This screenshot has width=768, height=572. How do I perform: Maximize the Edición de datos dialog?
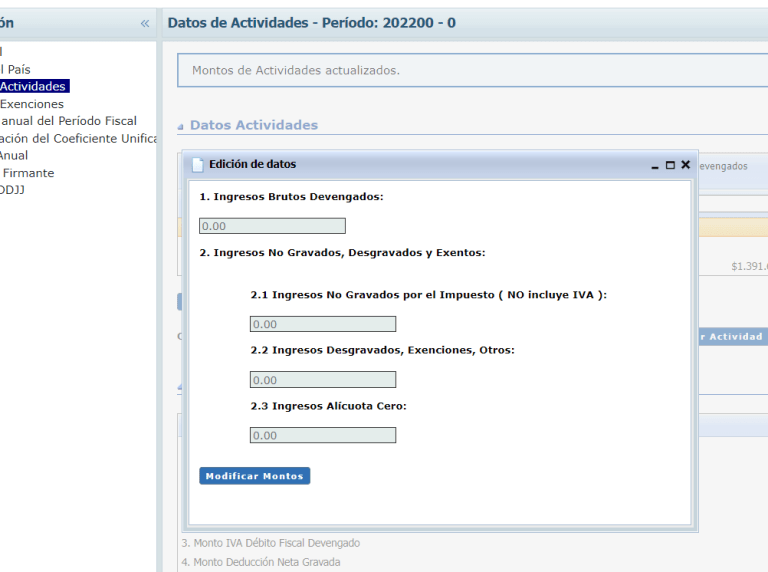pos(670,165)
